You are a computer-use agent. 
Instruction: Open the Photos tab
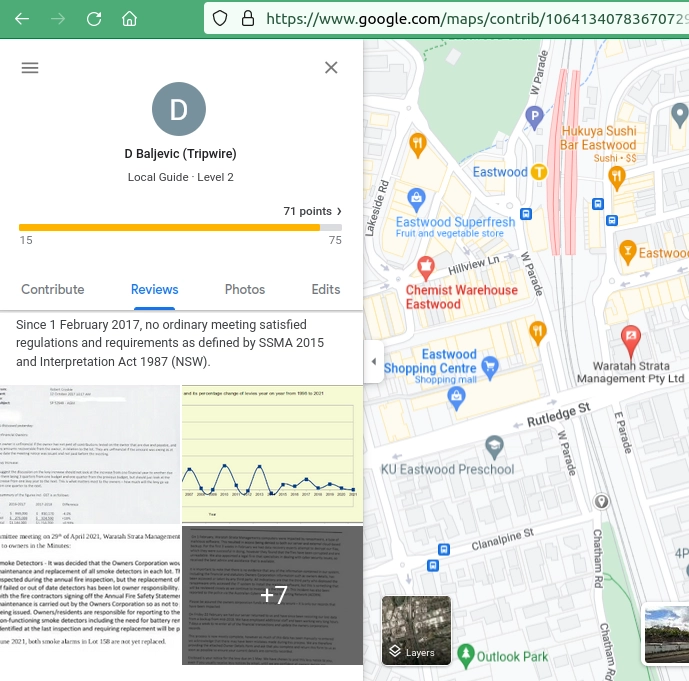pos(245,289)
